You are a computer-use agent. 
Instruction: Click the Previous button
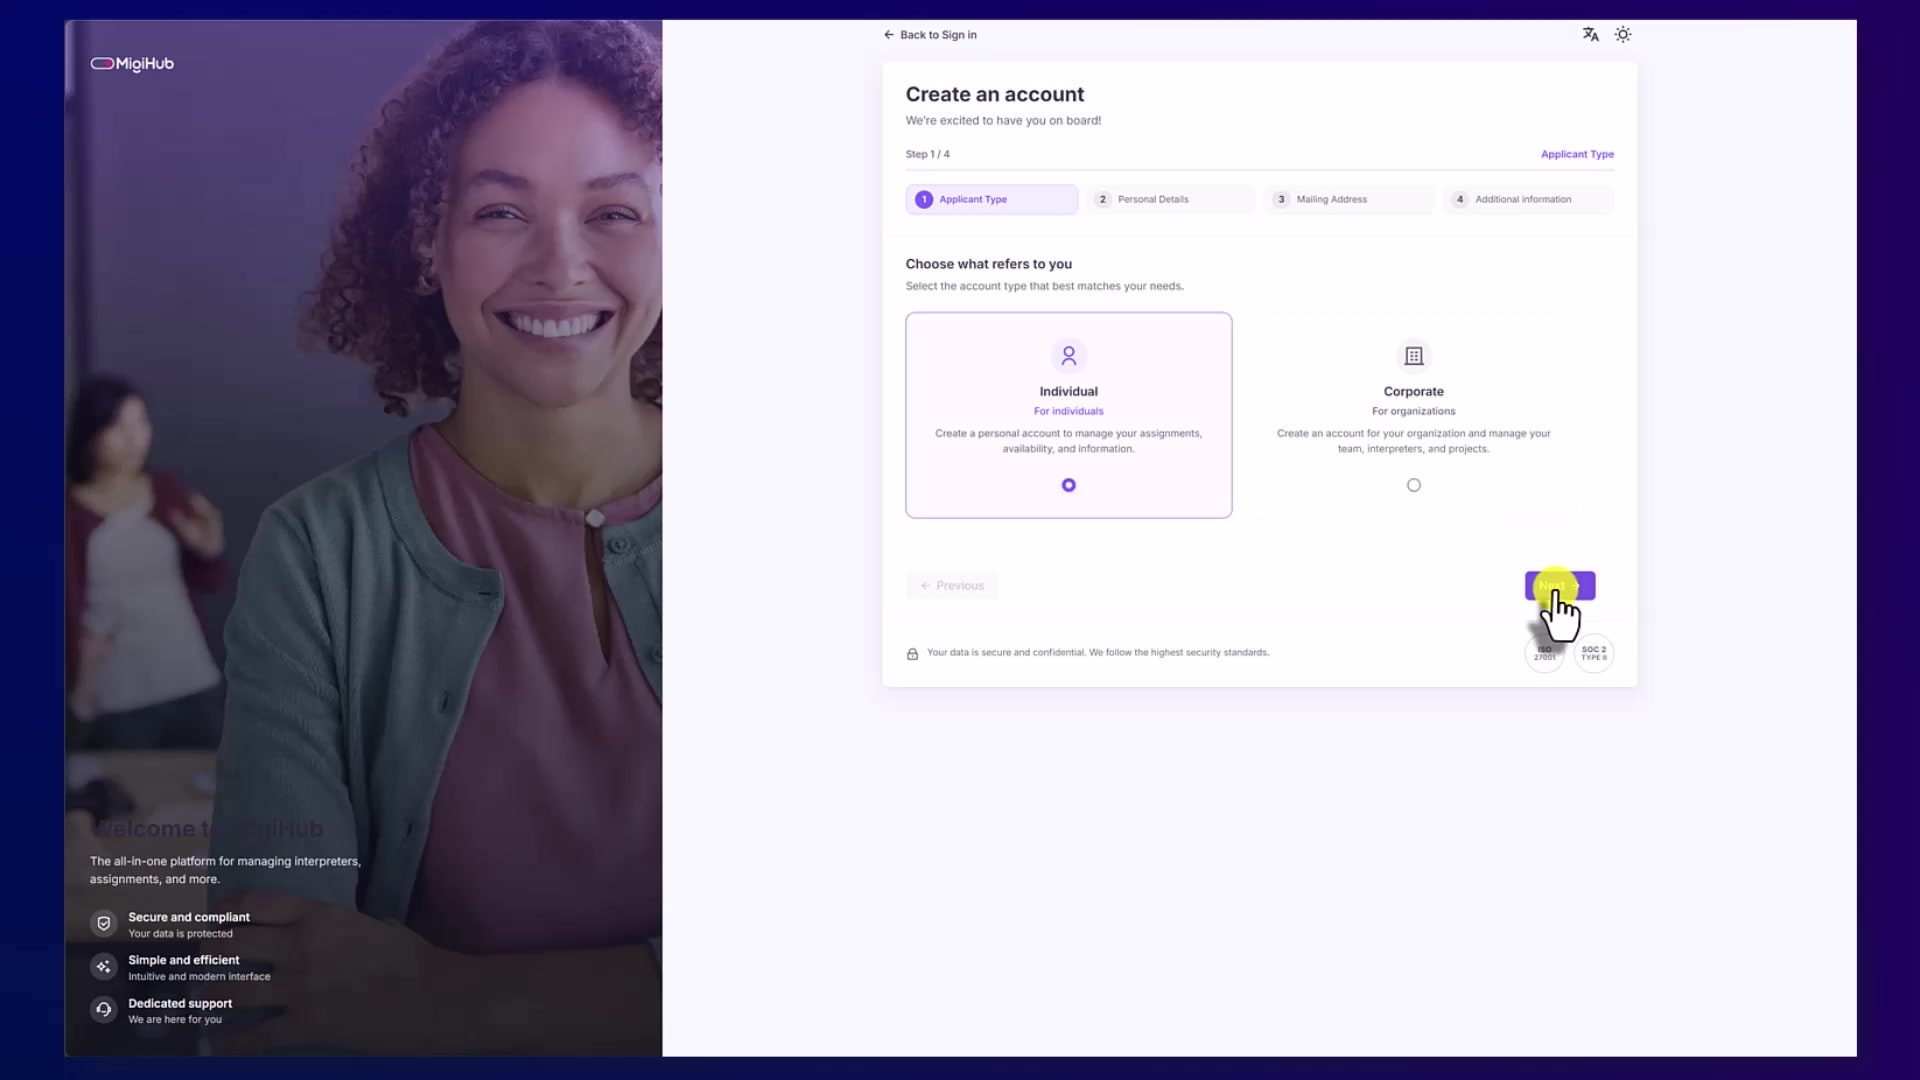click(x=951, y=586)
